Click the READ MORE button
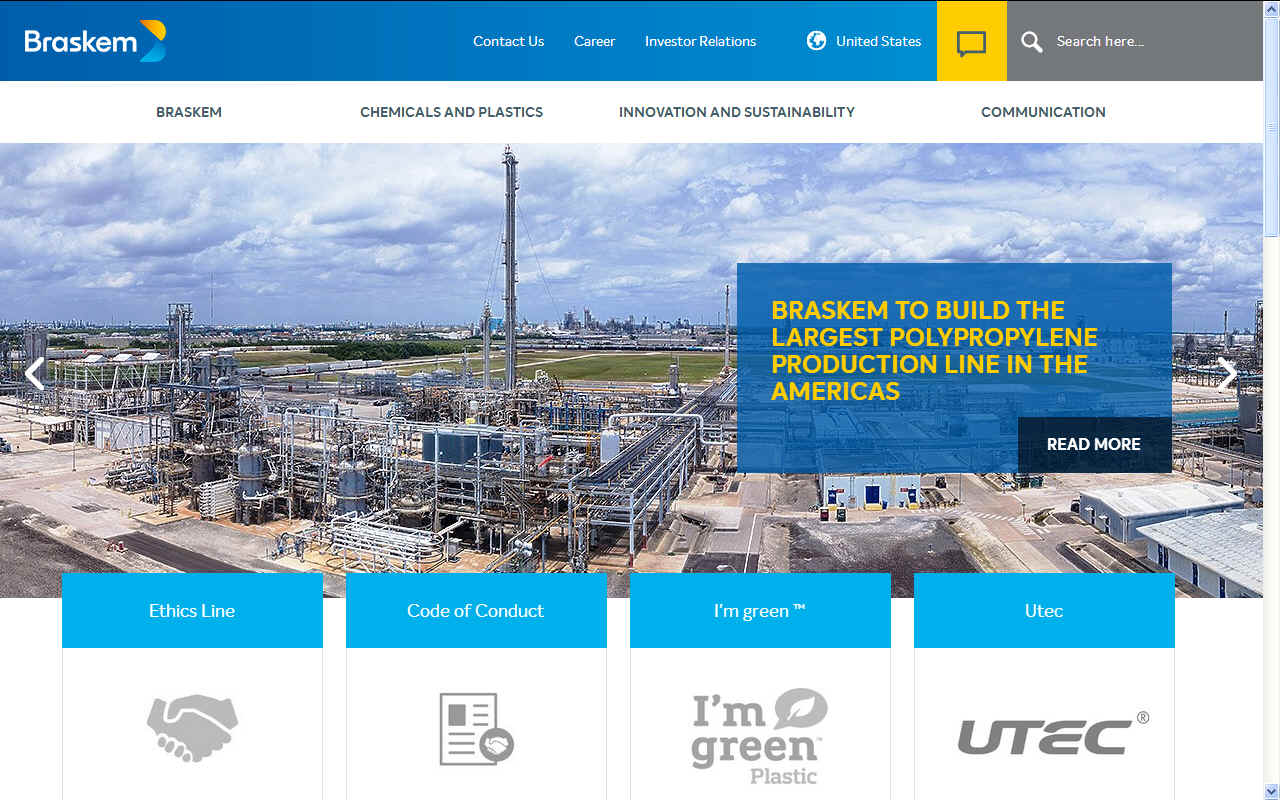 click(x=1094, y=444)
